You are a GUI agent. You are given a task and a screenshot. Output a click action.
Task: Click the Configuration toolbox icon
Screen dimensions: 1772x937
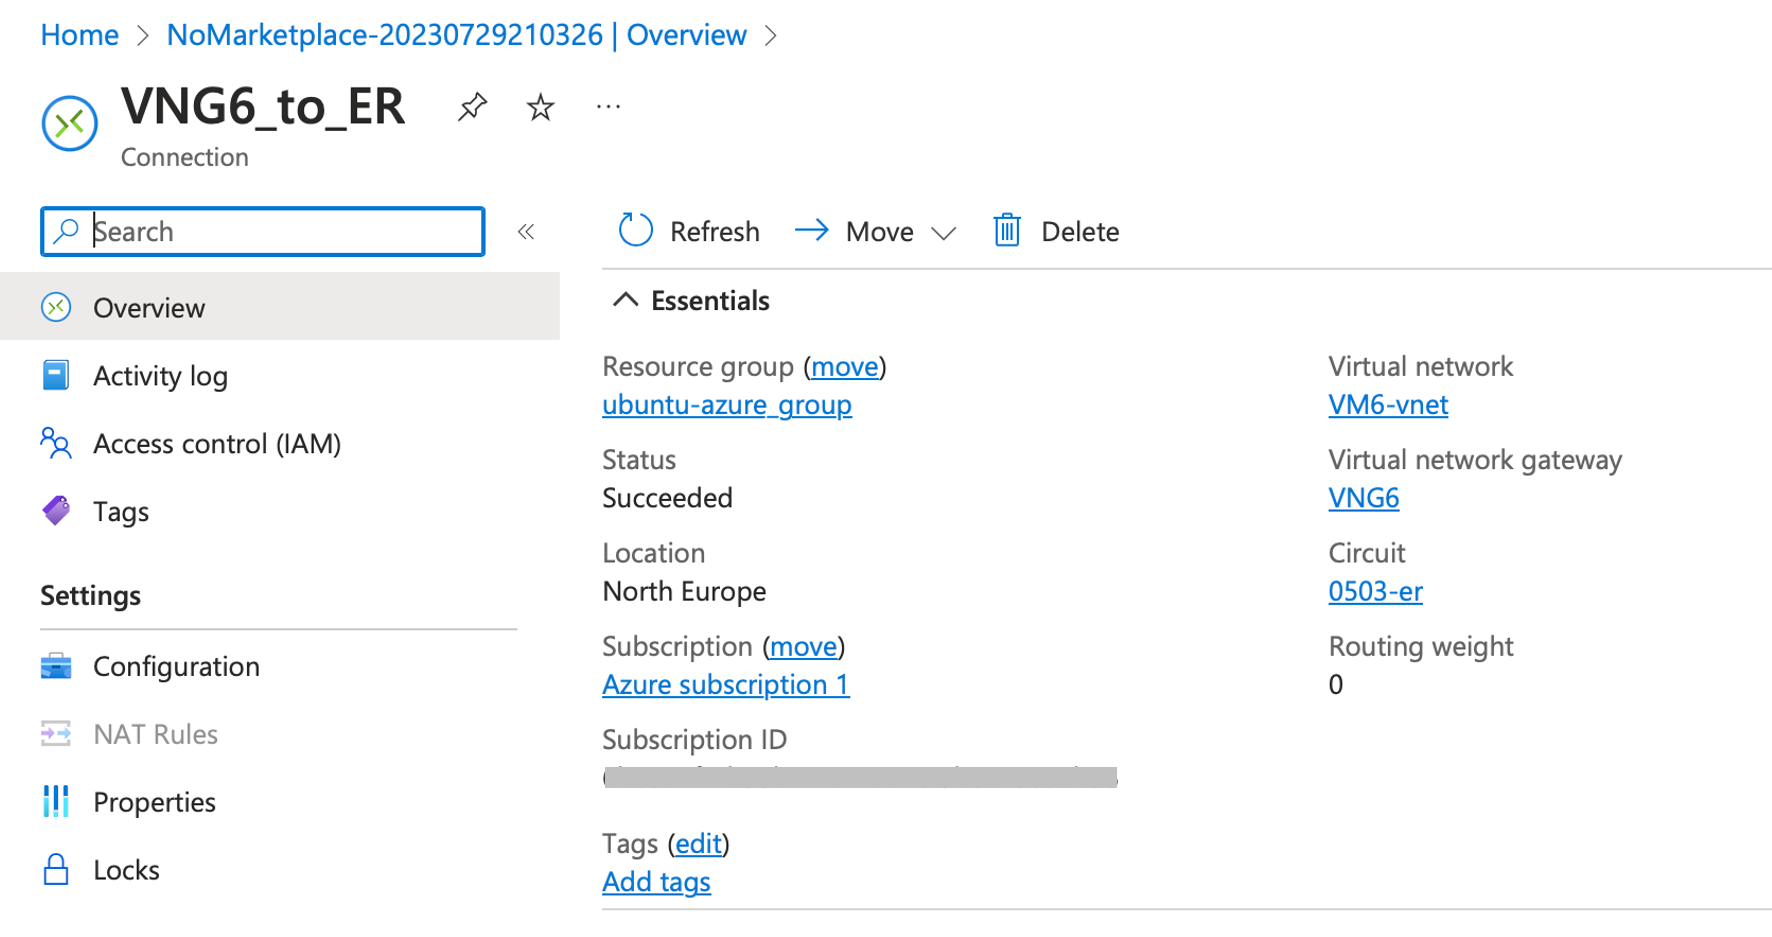click(56, 666)
